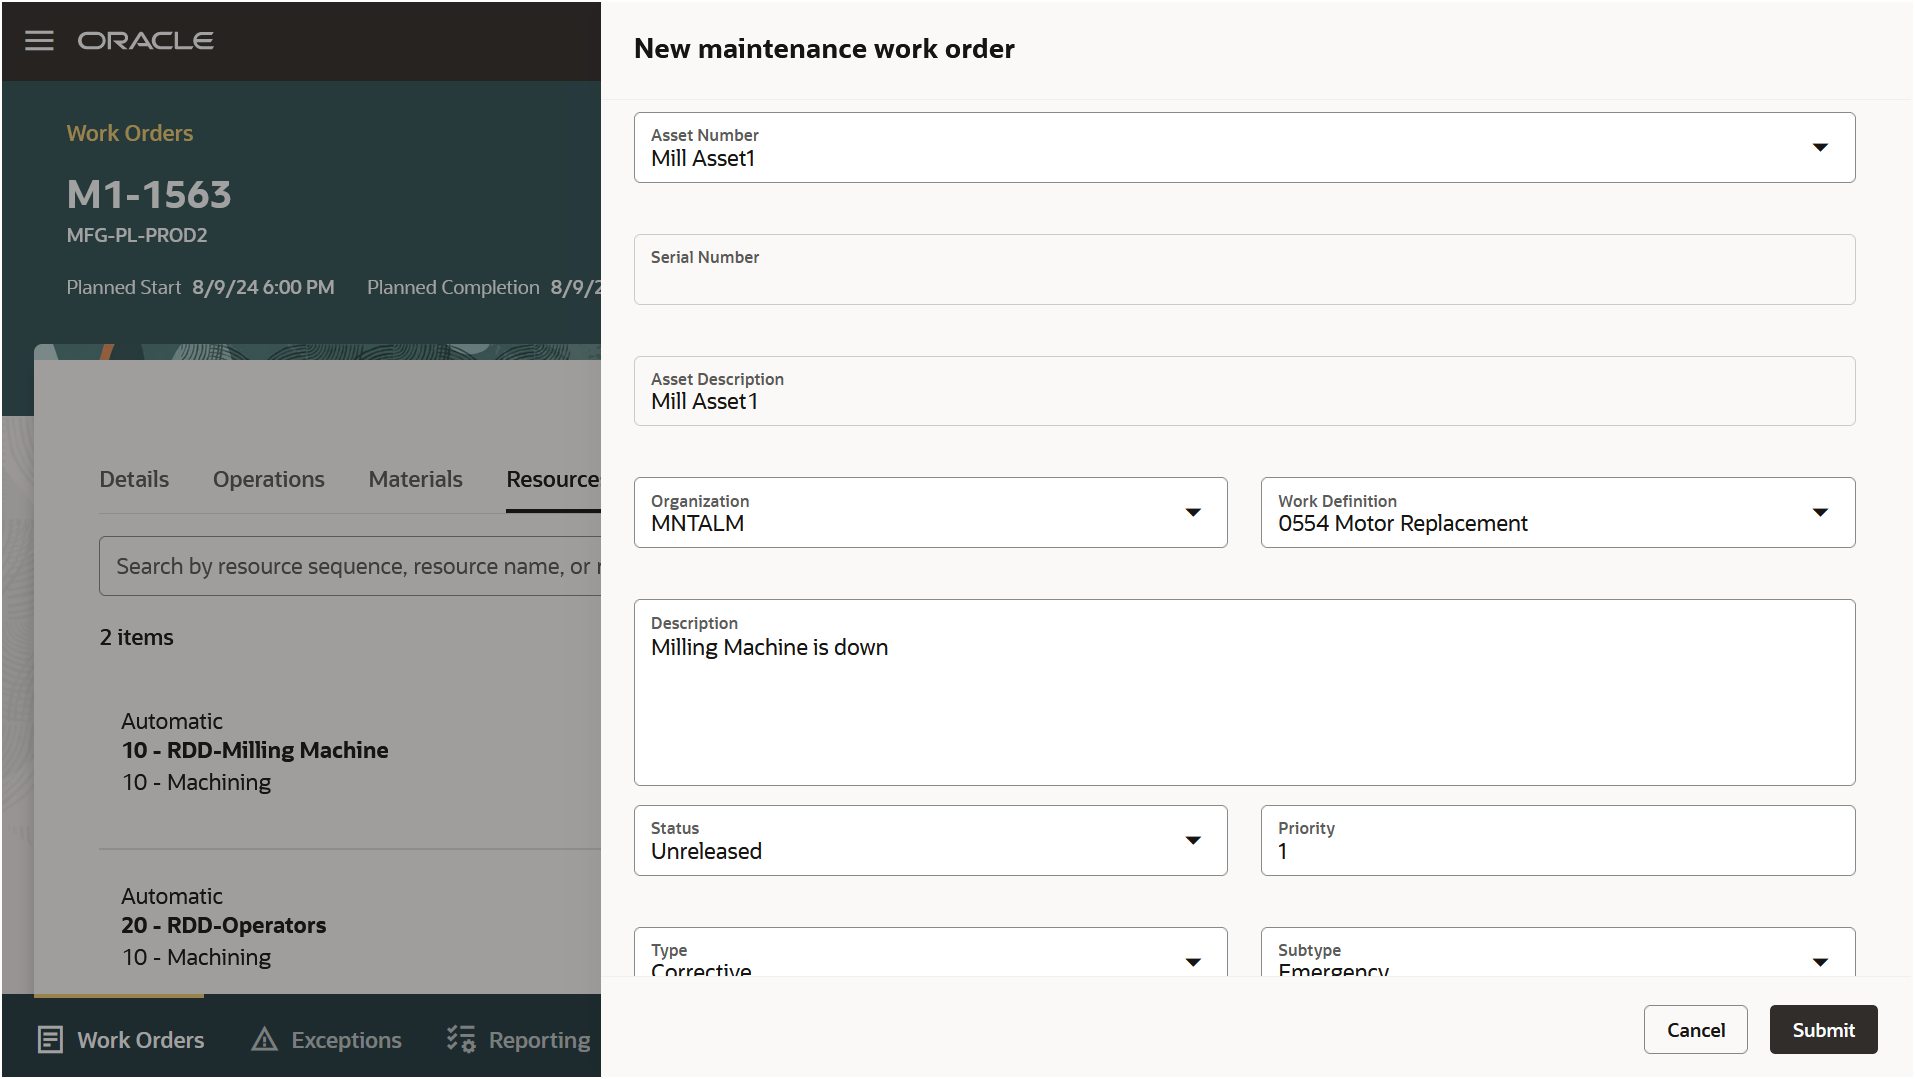Open the Reporting section
The width and height of the screenshot is (1915, 1079).
click(x=518, y=1040)
